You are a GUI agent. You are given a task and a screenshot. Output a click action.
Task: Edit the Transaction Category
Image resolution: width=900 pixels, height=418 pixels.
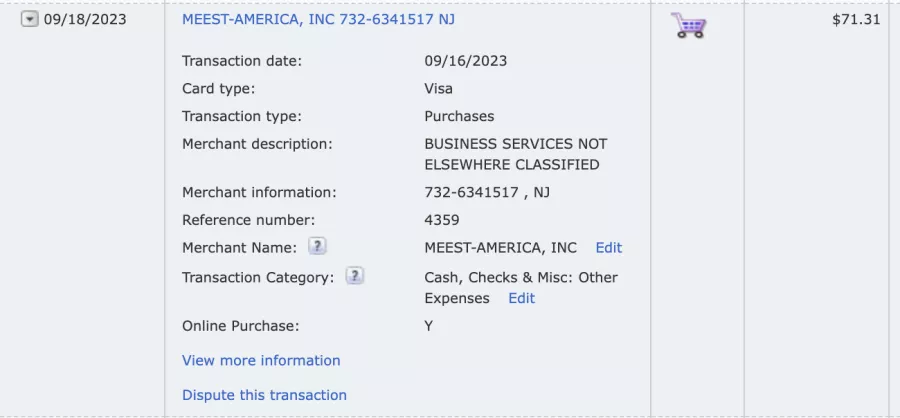[521, 298]
